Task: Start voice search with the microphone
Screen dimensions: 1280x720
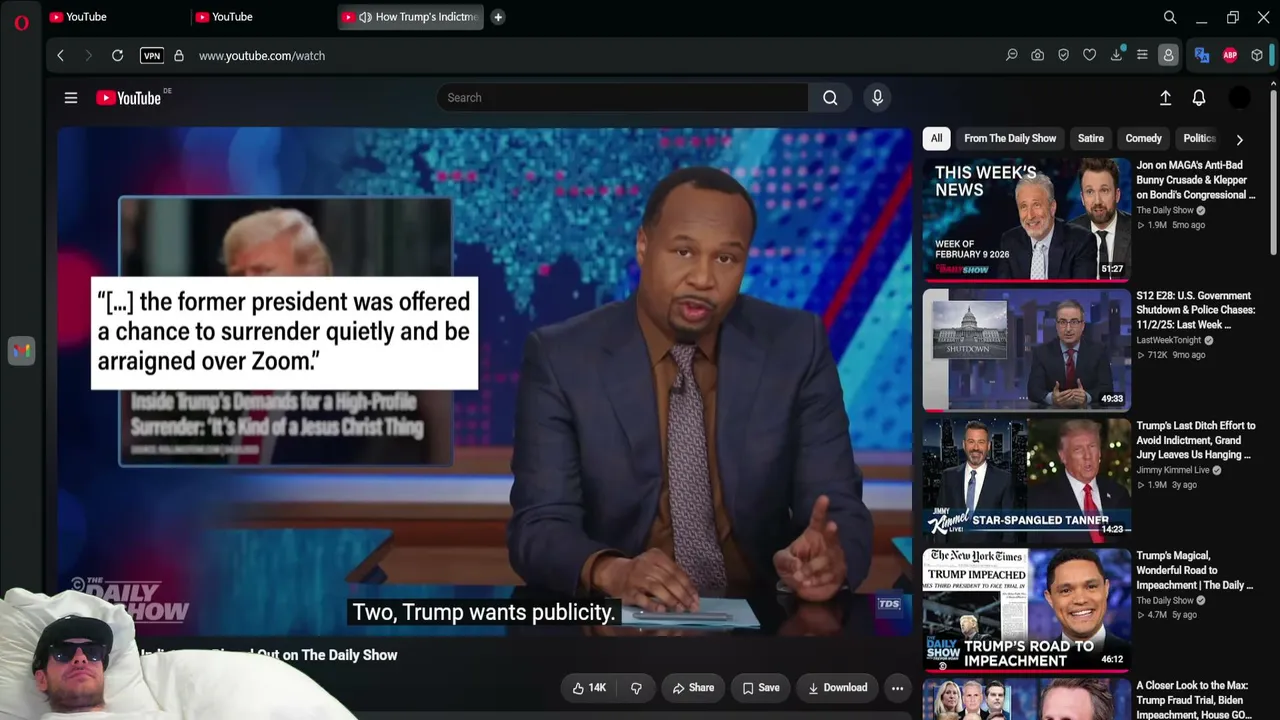Action: click(877, 98)
